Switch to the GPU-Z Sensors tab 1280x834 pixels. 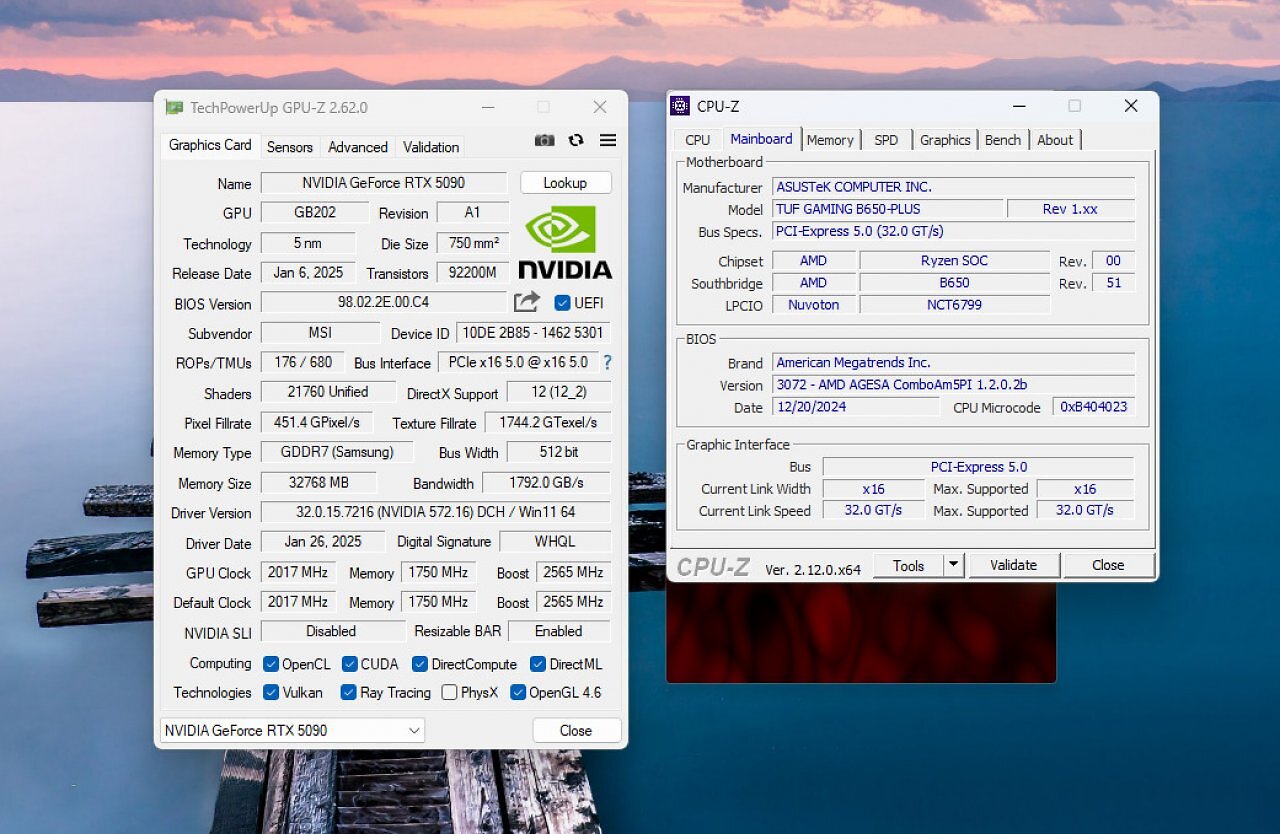coord(290,147)
